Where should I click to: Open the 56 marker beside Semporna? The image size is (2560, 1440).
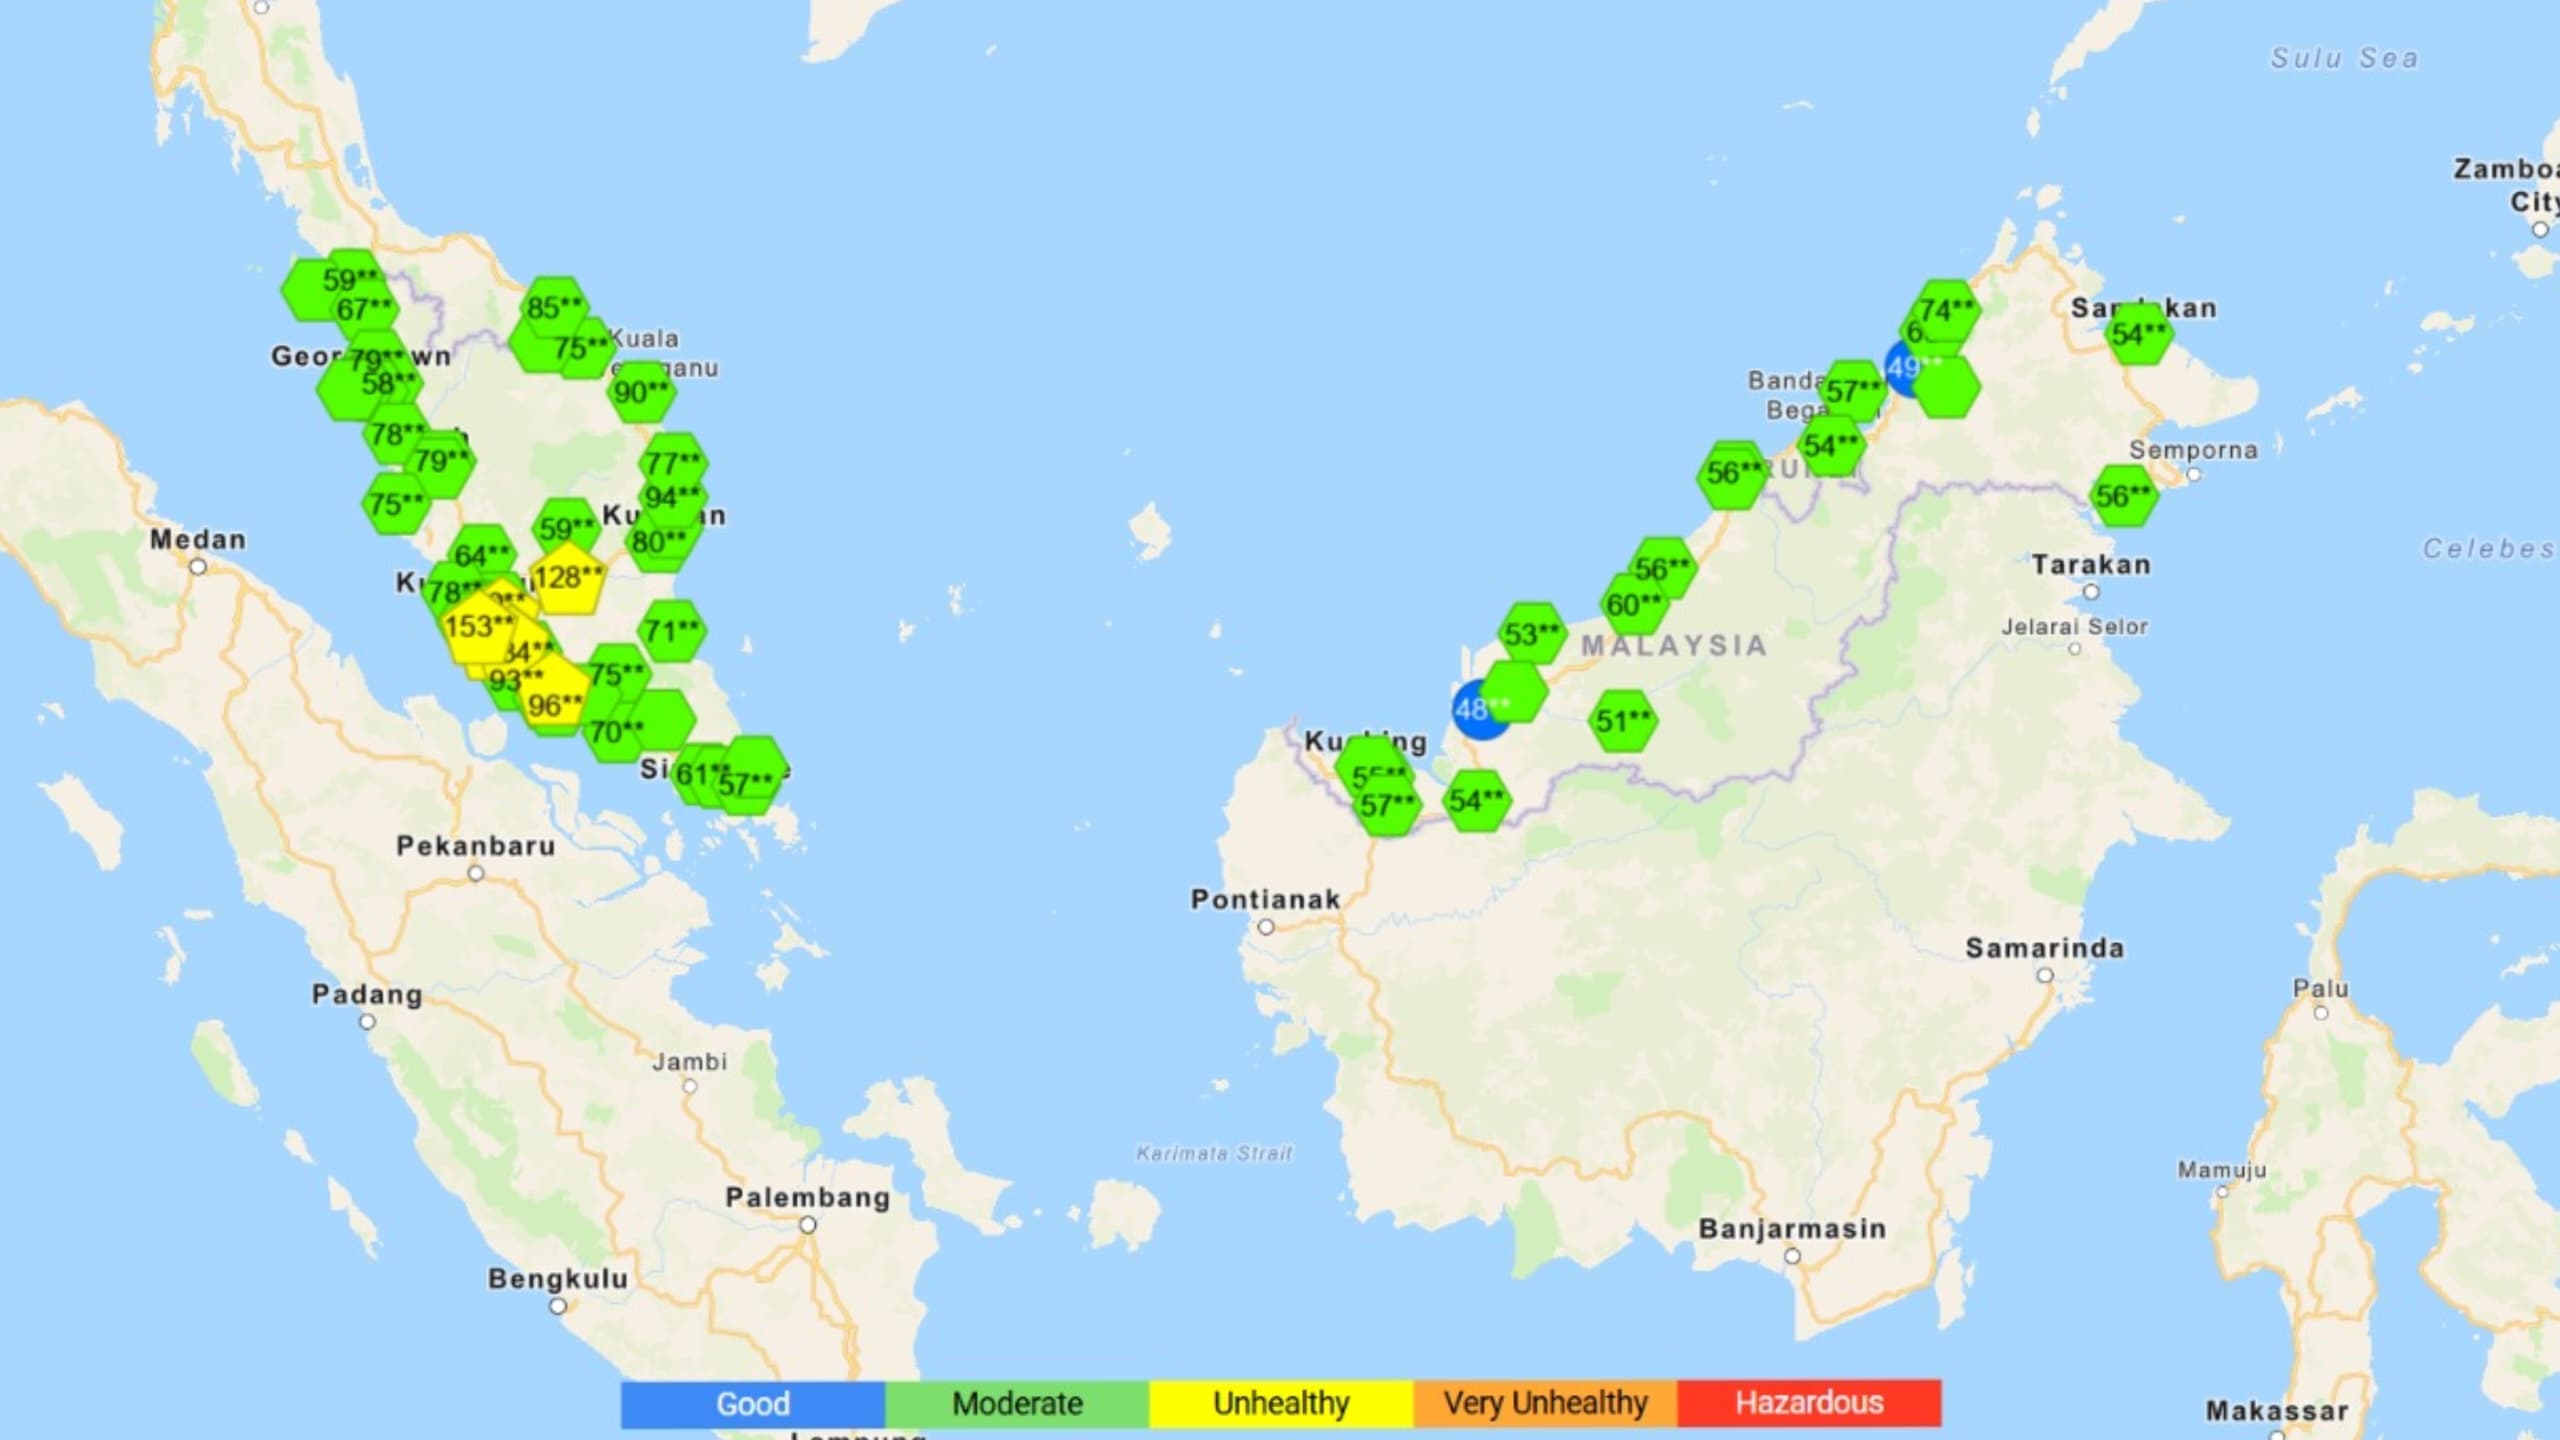(x=2123, y=495)
